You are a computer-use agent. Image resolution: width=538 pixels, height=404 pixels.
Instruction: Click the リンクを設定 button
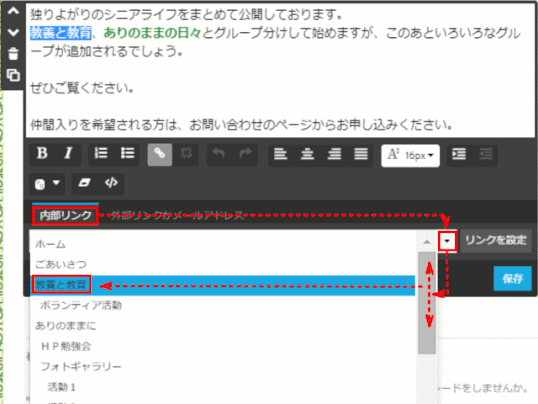tap(496, 240)
